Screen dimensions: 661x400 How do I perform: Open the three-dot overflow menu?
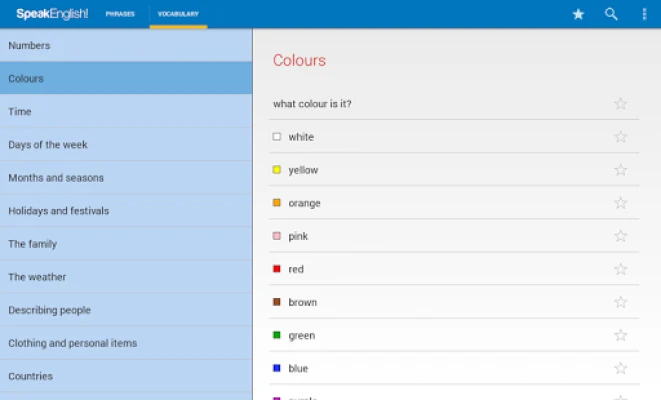point(644,14)
